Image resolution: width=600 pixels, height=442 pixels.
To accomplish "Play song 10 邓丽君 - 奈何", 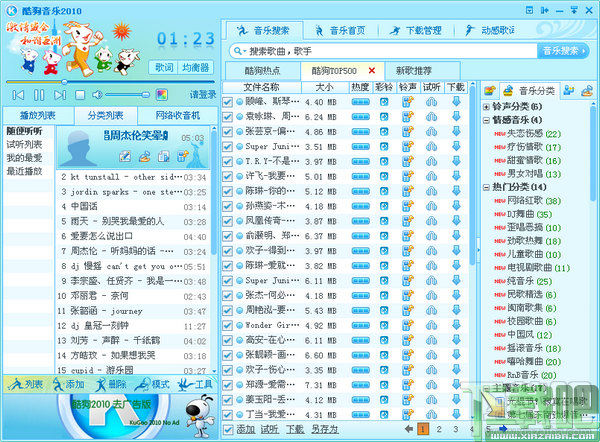I will pyautogui.click(x=132, y=296).
